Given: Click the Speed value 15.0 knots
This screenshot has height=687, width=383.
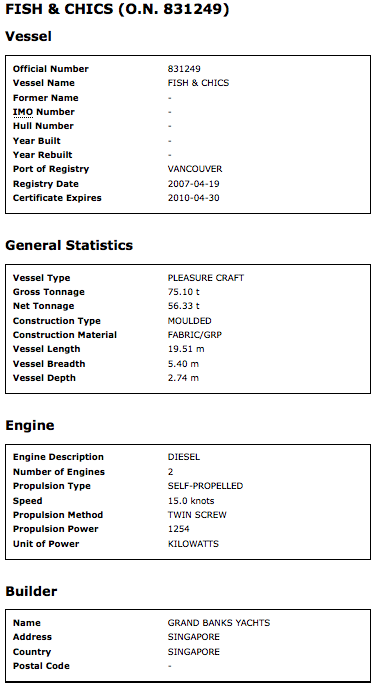Looking at the screenshot, I should 191,501.
